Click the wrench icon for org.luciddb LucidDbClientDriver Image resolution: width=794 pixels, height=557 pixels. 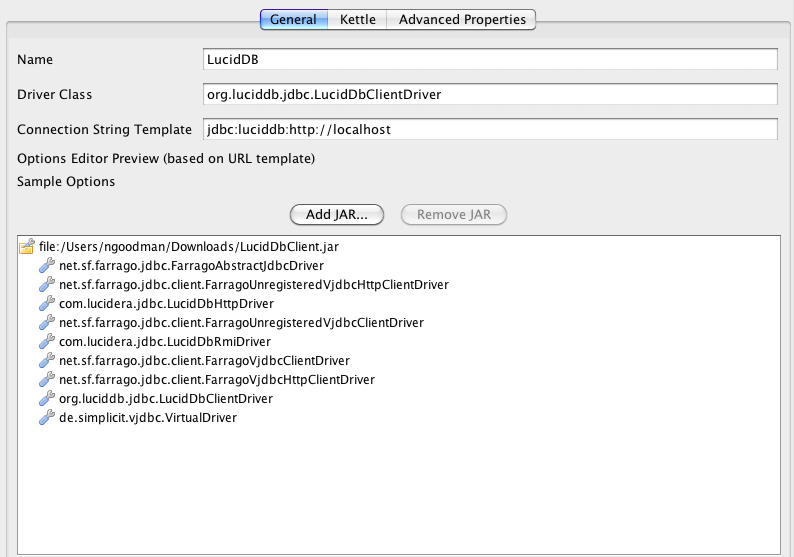tap(47, 398)
